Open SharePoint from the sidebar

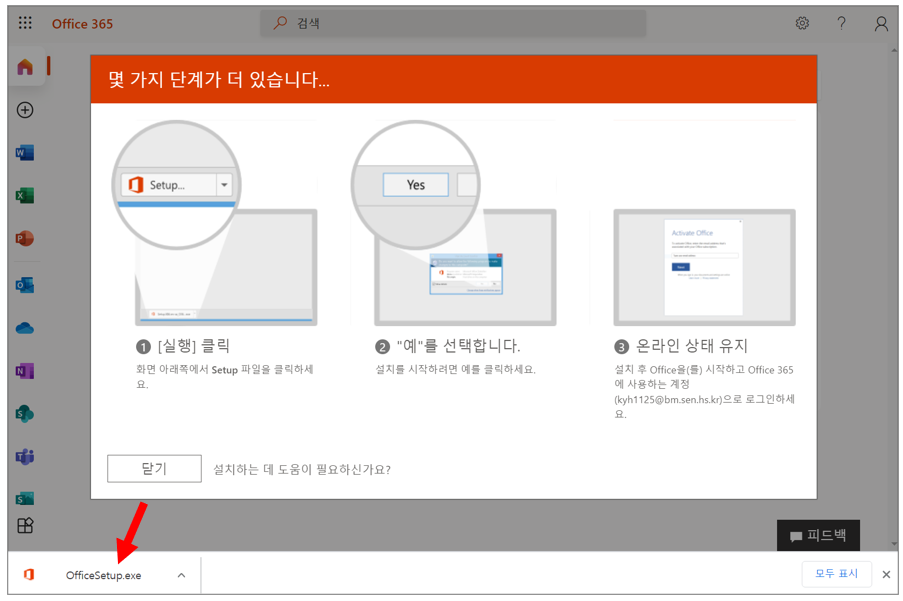[25, 414]
